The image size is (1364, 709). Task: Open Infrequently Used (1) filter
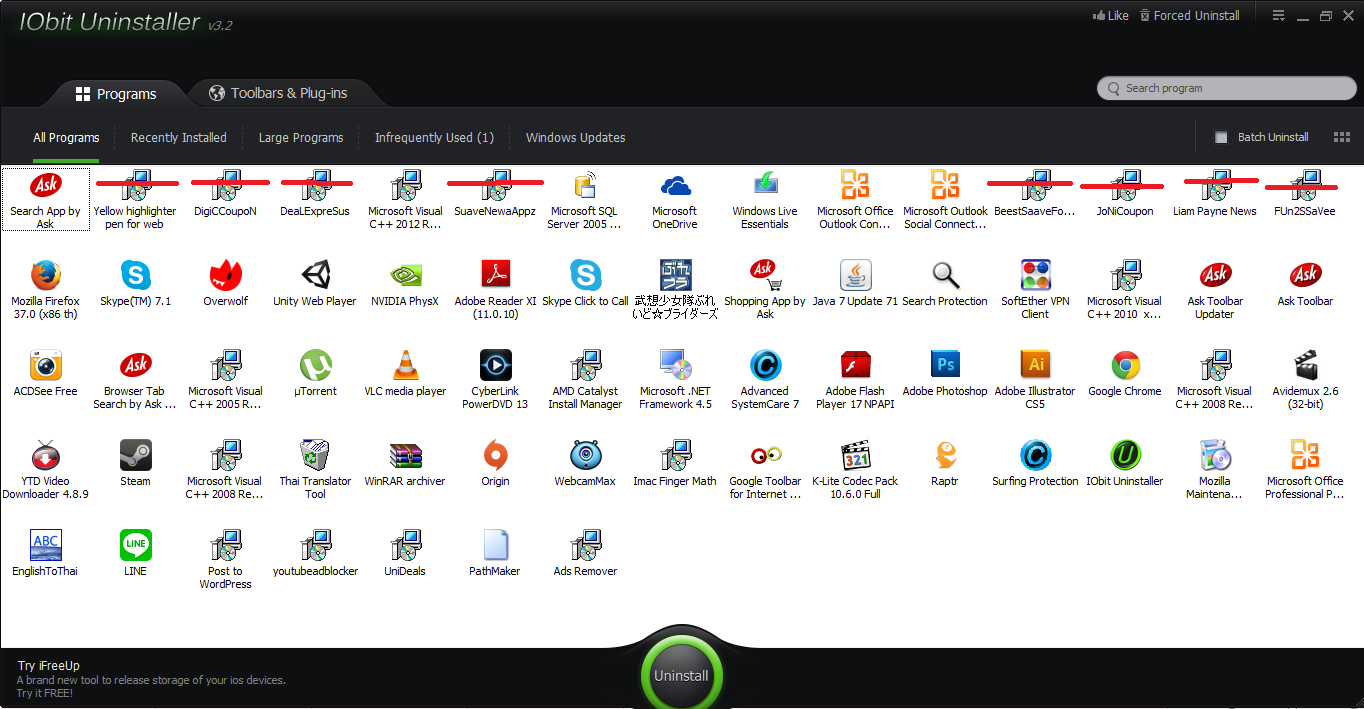434,138
